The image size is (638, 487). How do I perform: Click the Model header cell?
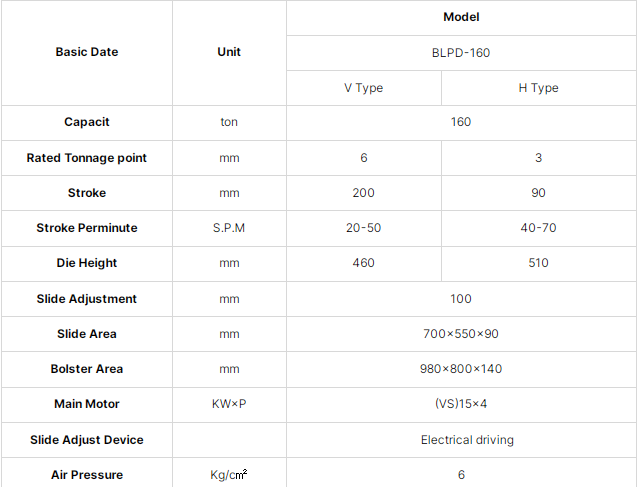pyautogui.click(x=461, y=17)
